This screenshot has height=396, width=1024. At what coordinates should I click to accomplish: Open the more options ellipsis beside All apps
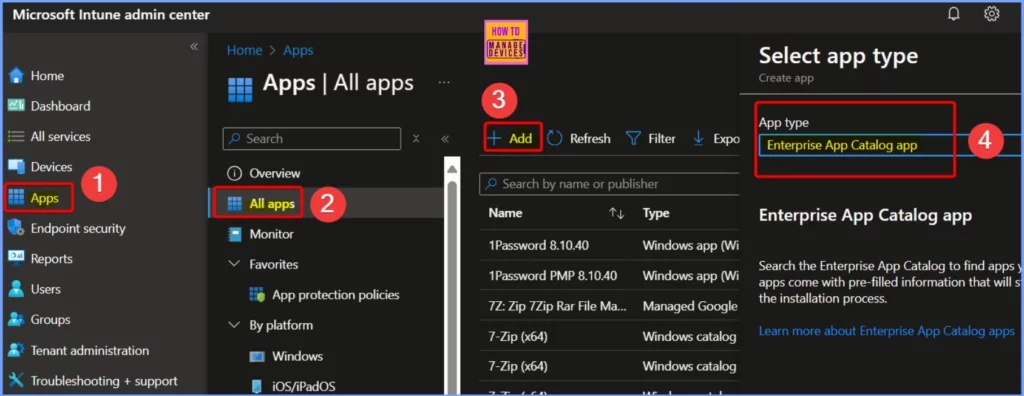[x=444, y=82]
